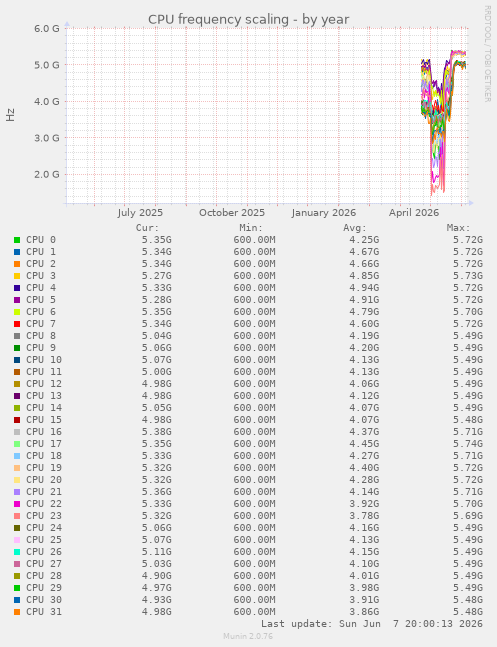Viewport: 497px width, 647px height.
Task: Select the 'October 2025' axis label
Action: tap(232, 213)
